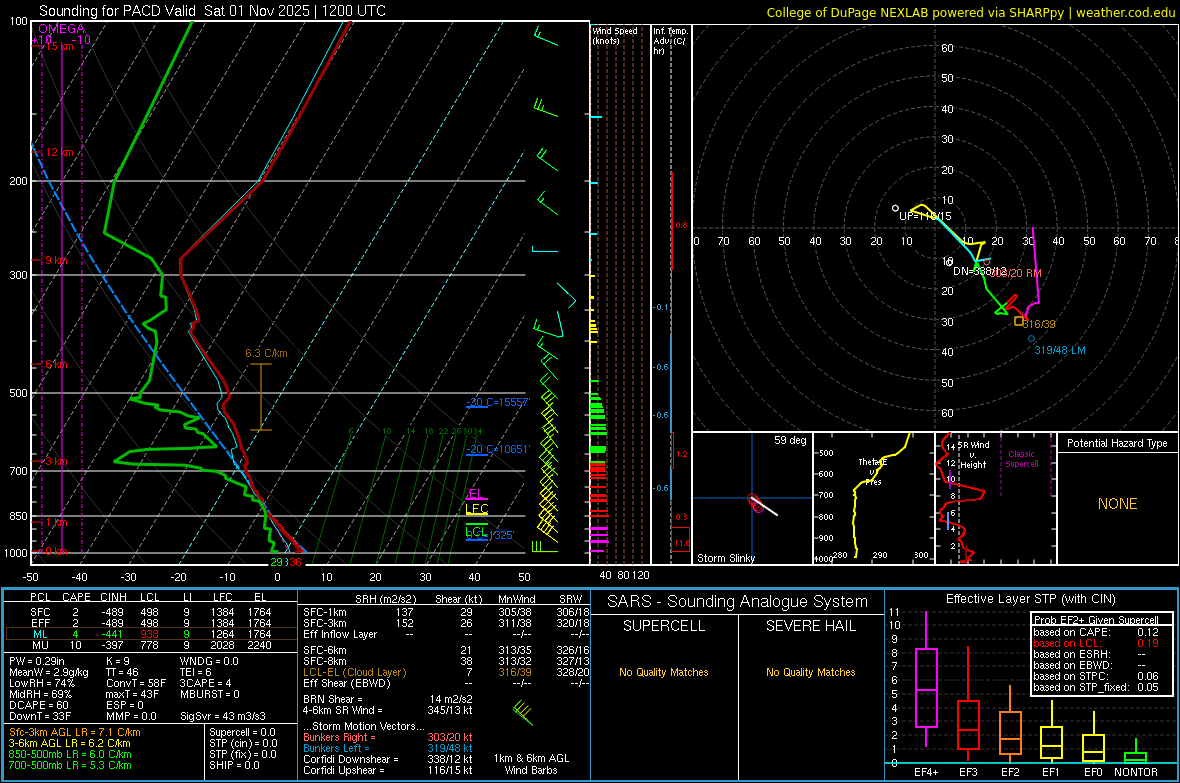Click the blue circle marker near 319/48 LM
This screenshot has height=783, width=1180.
1032,339
